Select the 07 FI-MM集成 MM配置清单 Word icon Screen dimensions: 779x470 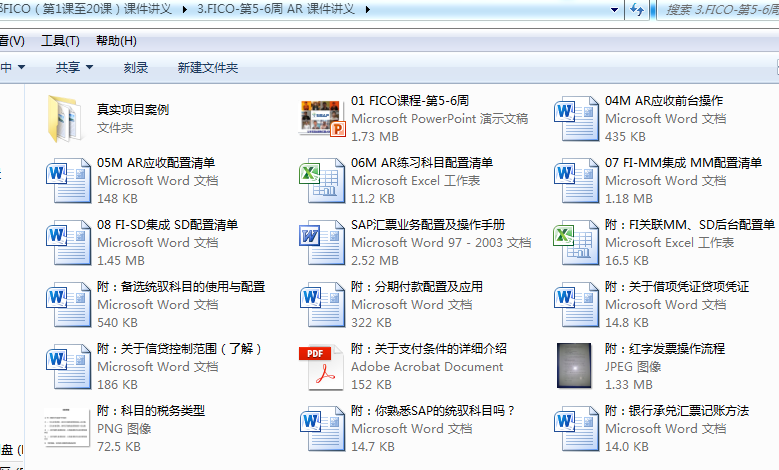(576, 181)
